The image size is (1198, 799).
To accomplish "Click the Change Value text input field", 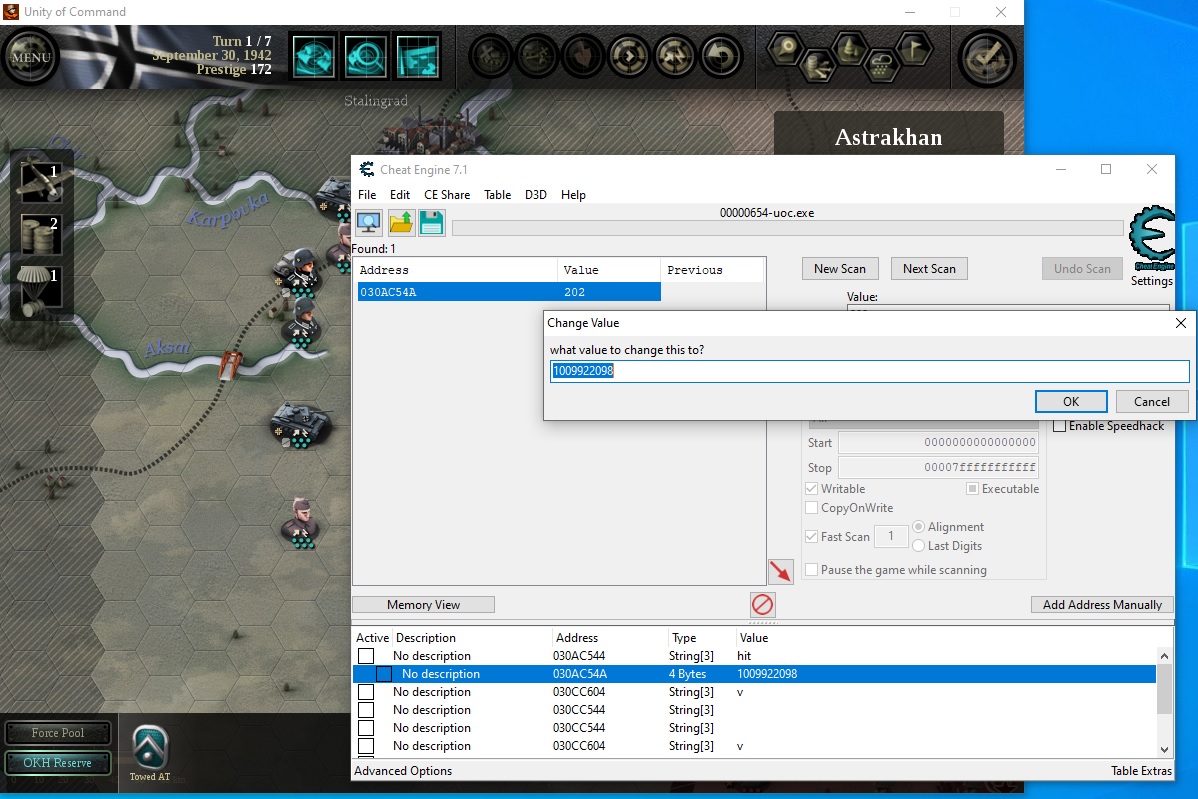I will [868, 371].
